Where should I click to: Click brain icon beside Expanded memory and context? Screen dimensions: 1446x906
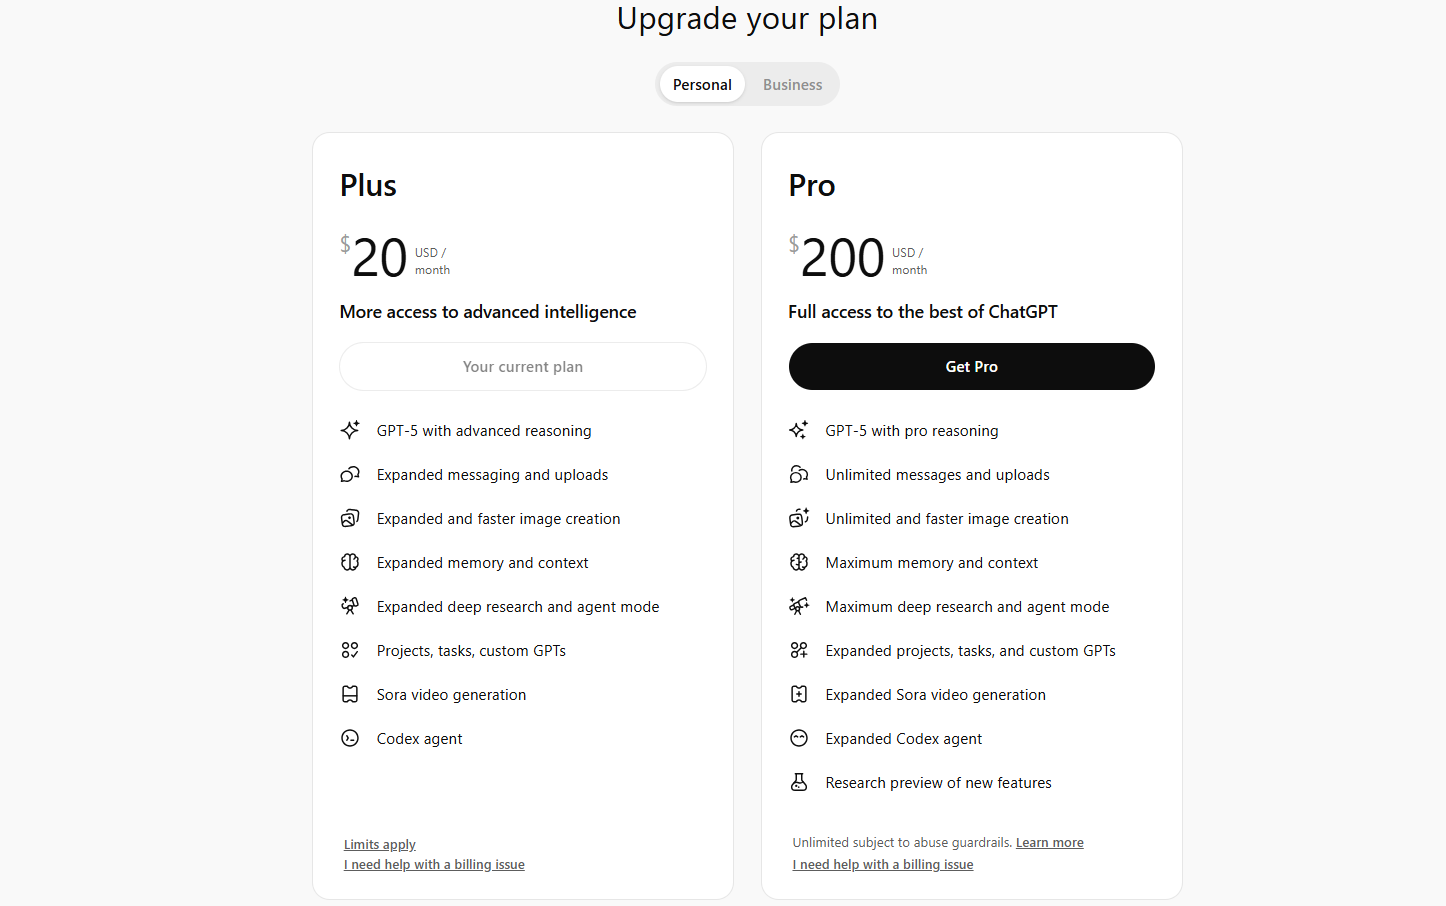(x=350, y=563)
